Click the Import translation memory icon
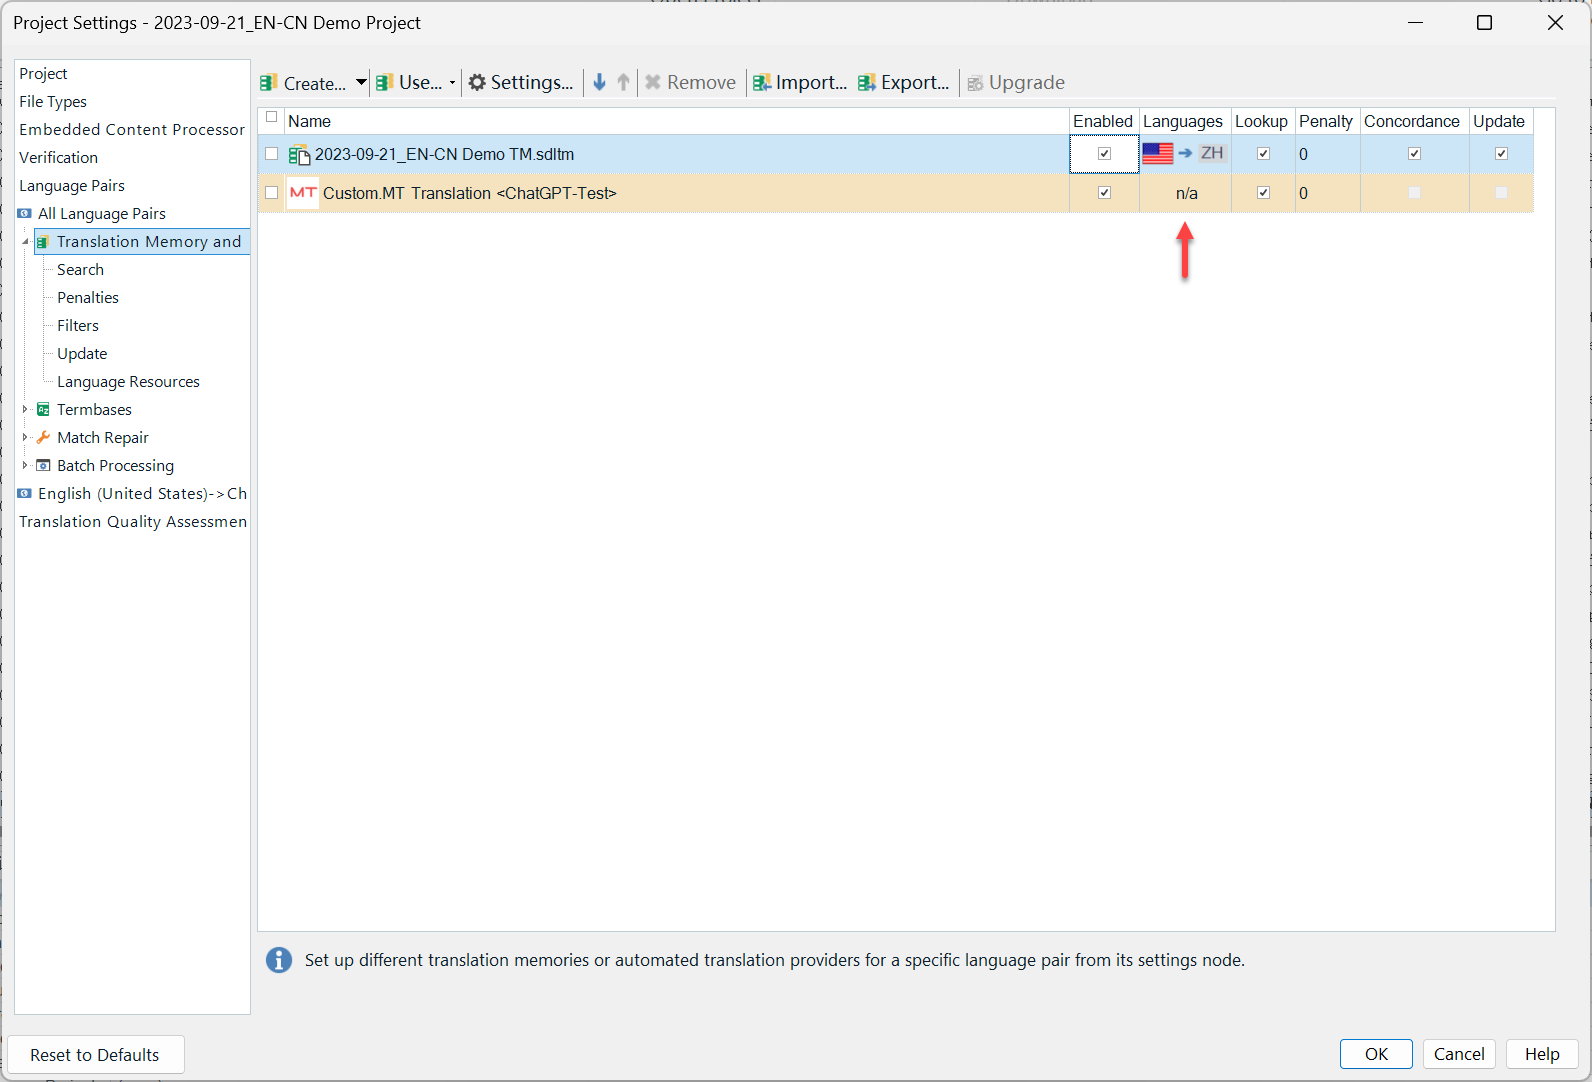The image size is (1592, 1082). [762, 83]
